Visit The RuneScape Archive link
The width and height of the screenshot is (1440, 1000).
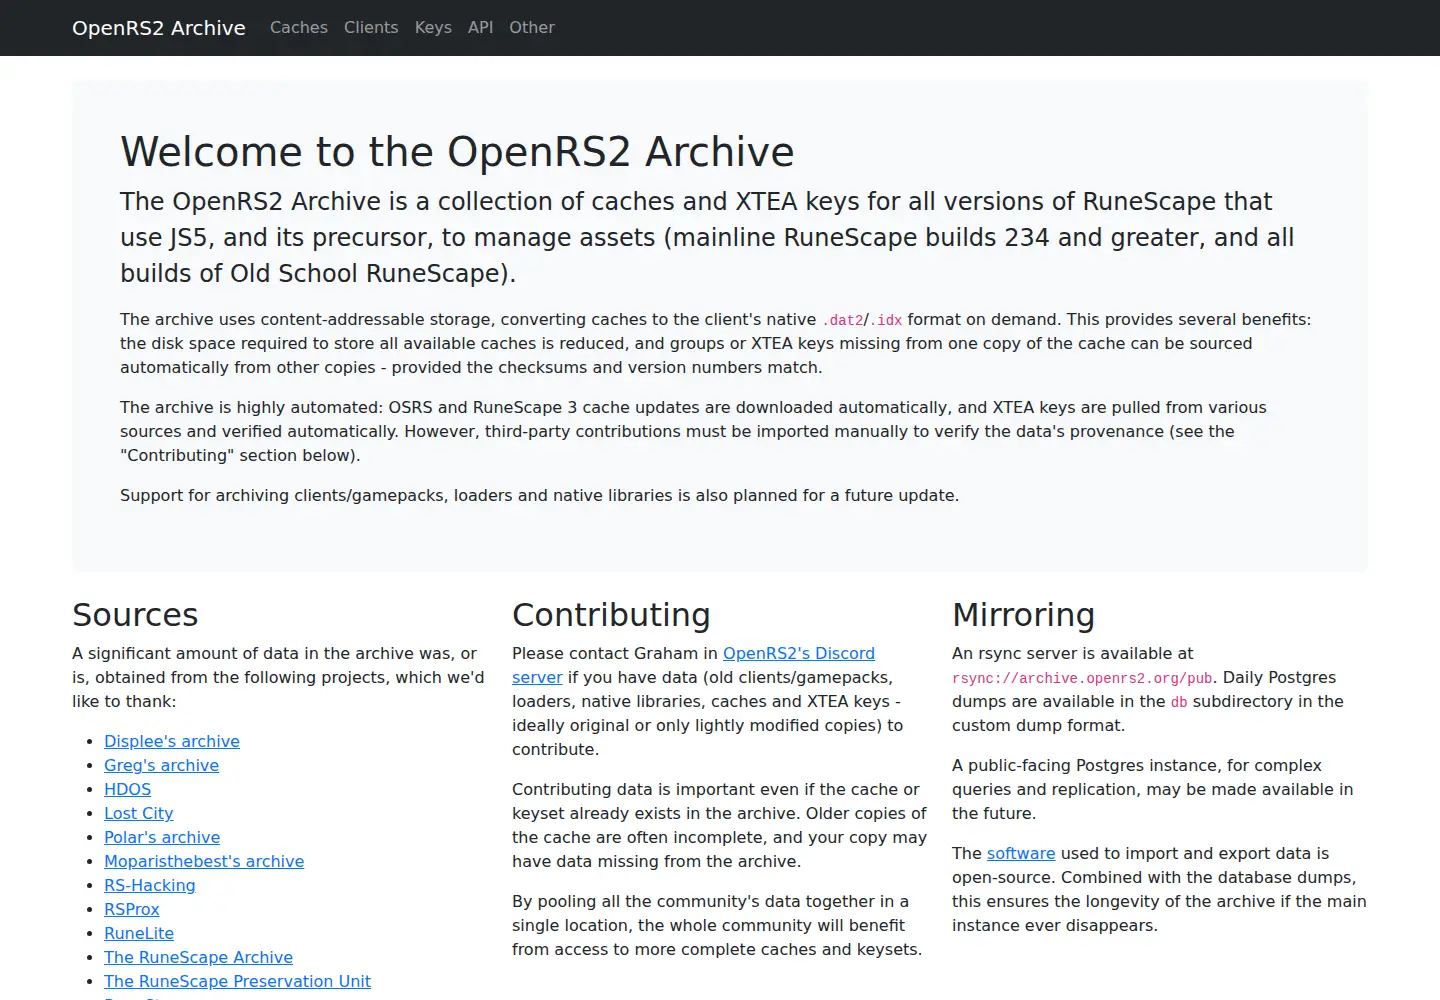click(198, 957)
